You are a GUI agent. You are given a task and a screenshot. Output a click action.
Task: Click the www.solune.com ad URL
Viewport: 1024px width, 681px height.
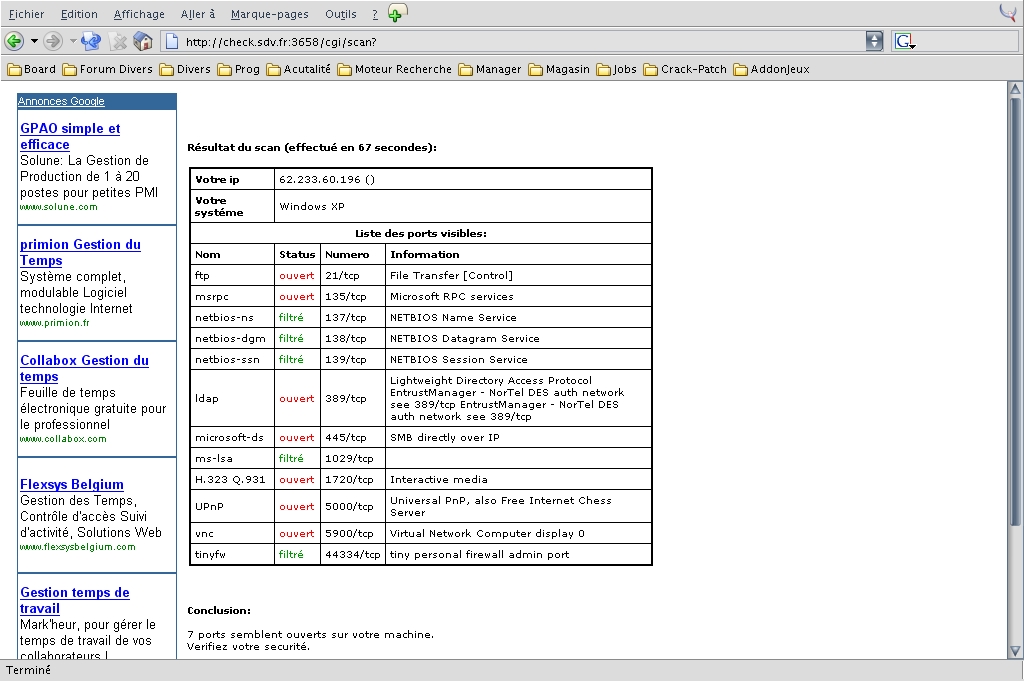coord(59,207)
